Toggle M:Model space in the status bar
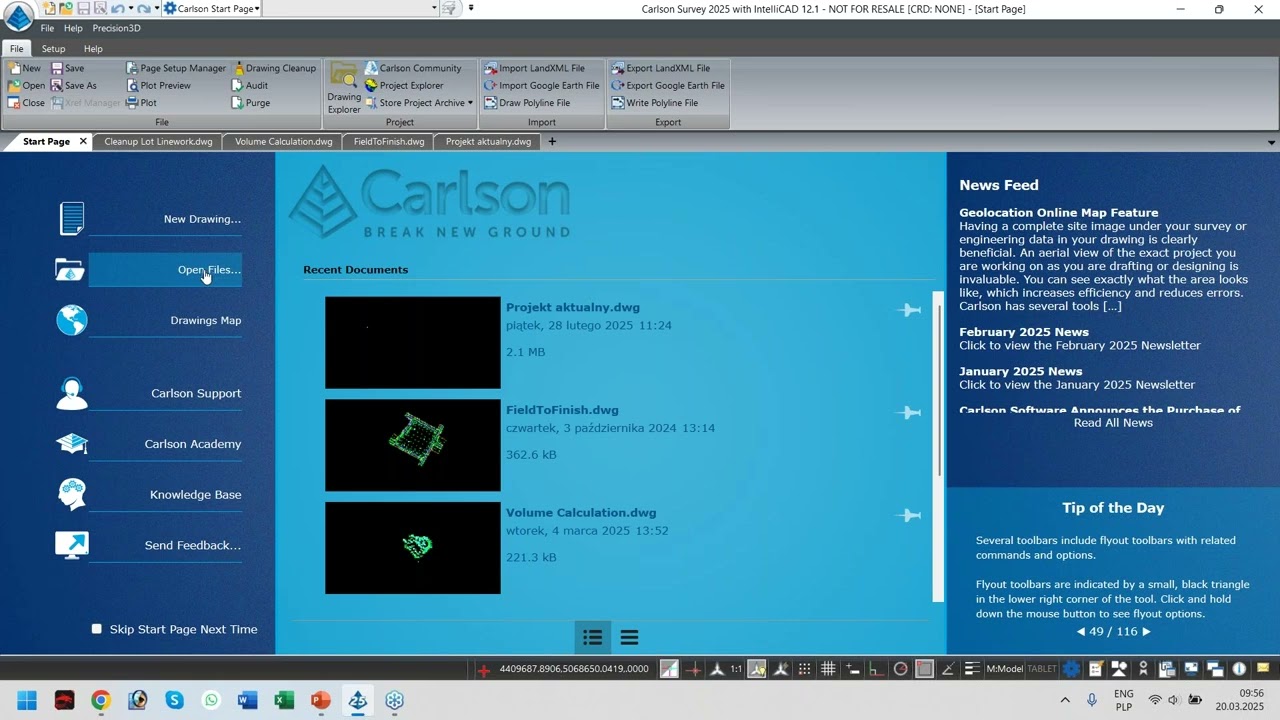The width and height of the screenshot is (1280, 720). tap(1005, 669)
